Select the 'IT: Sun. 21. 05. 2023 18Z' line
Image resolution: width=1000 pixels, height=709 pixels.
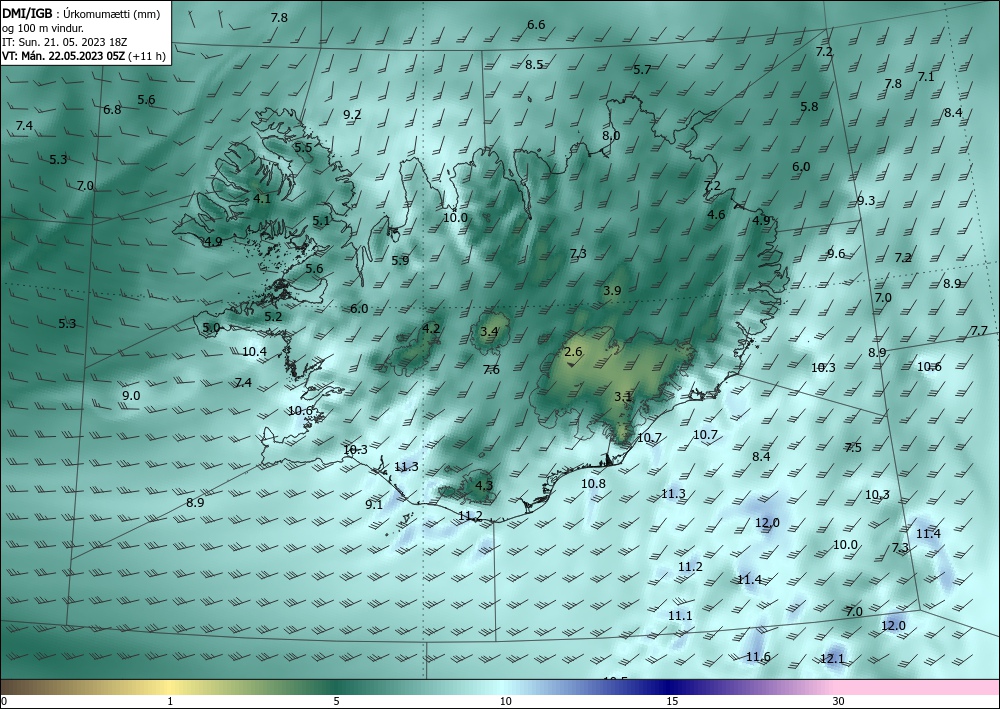pos(64,42)
